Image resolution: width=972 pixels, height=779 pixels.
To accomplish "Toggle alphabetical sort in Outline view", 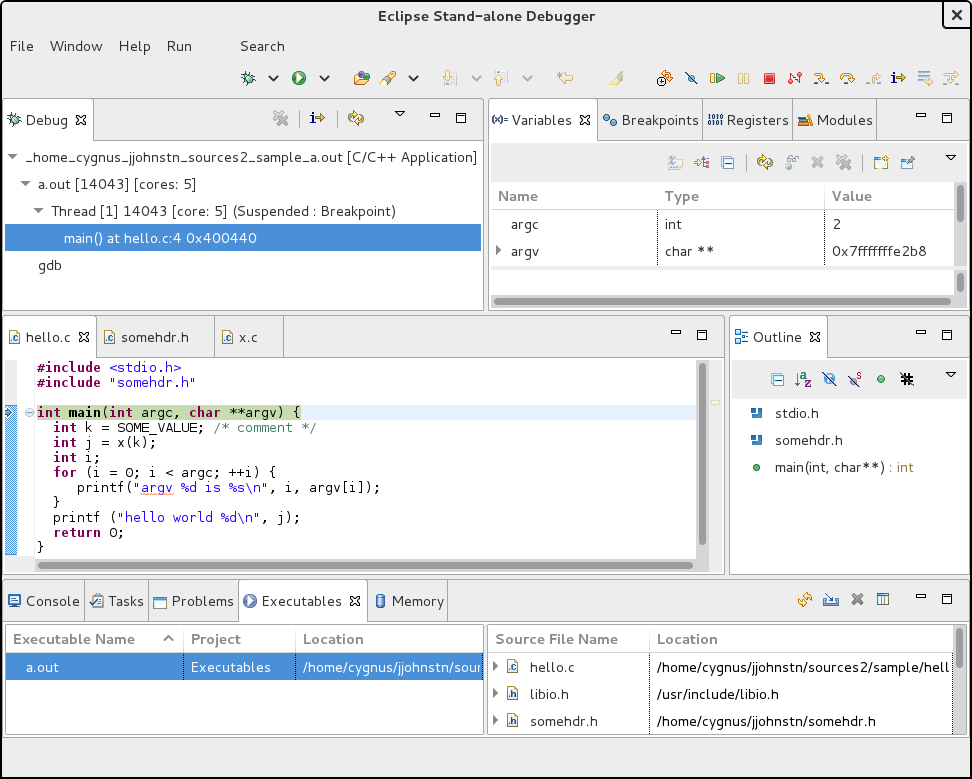I will pyautogui.click(x=803, y=379).
